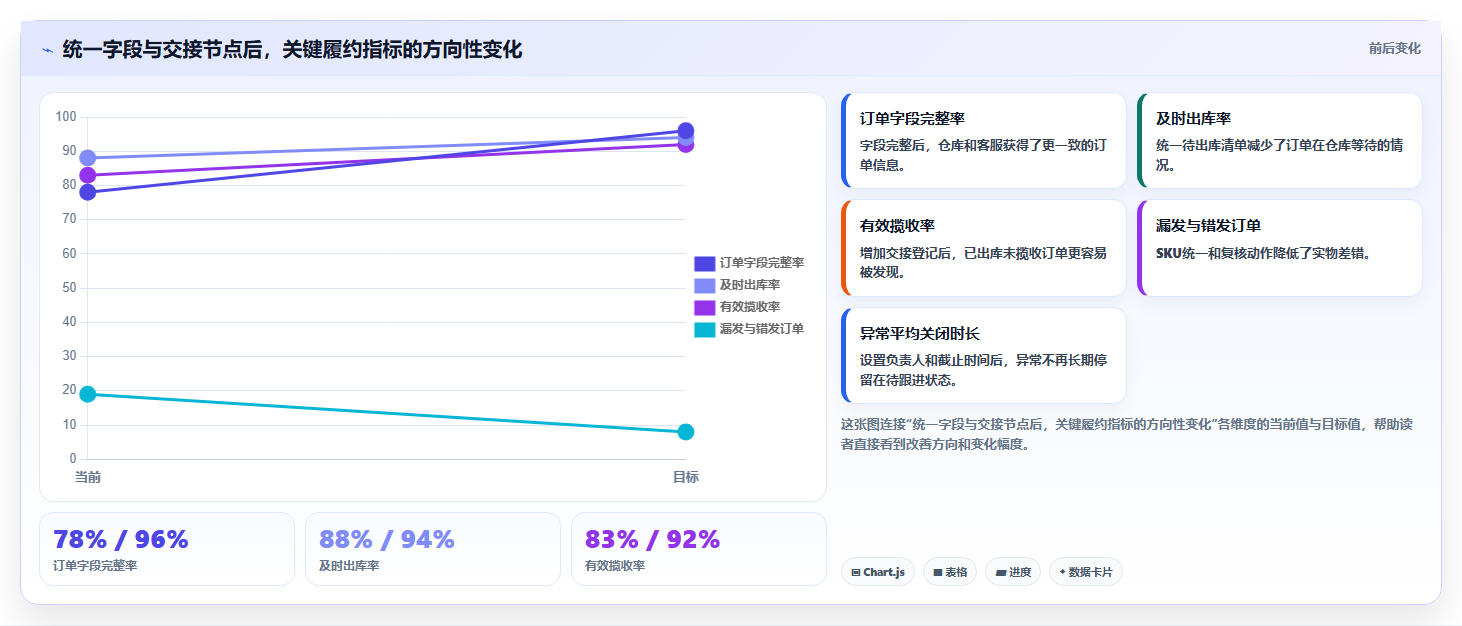Select the 有效揽收率 current data point

point(88,175)
